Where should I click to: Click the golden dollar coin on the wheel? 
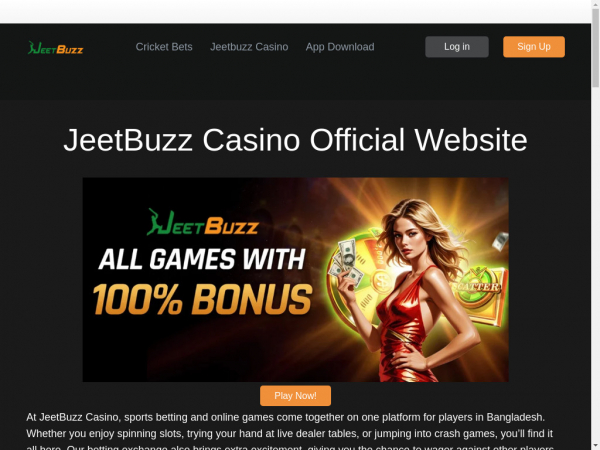coord(381,282)
